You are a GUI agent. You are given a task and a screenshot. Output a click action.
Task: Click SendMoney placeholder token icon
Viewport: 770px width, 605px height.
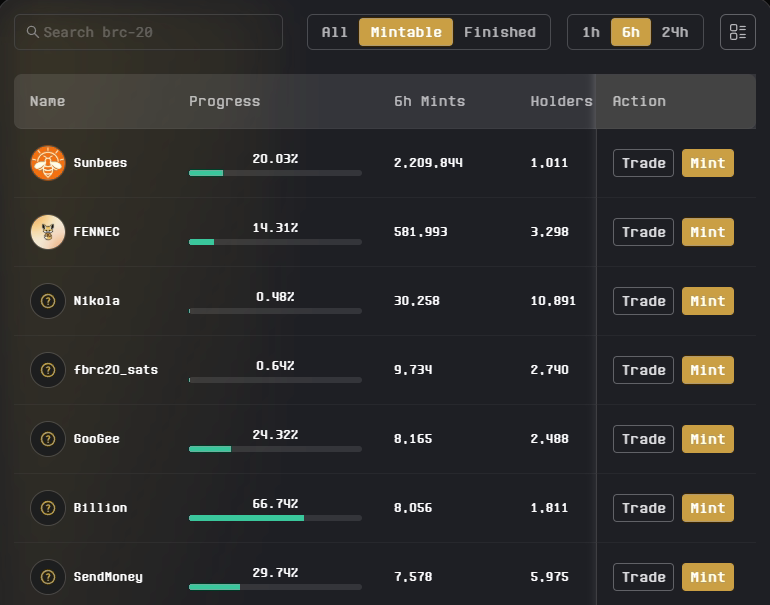48,577
